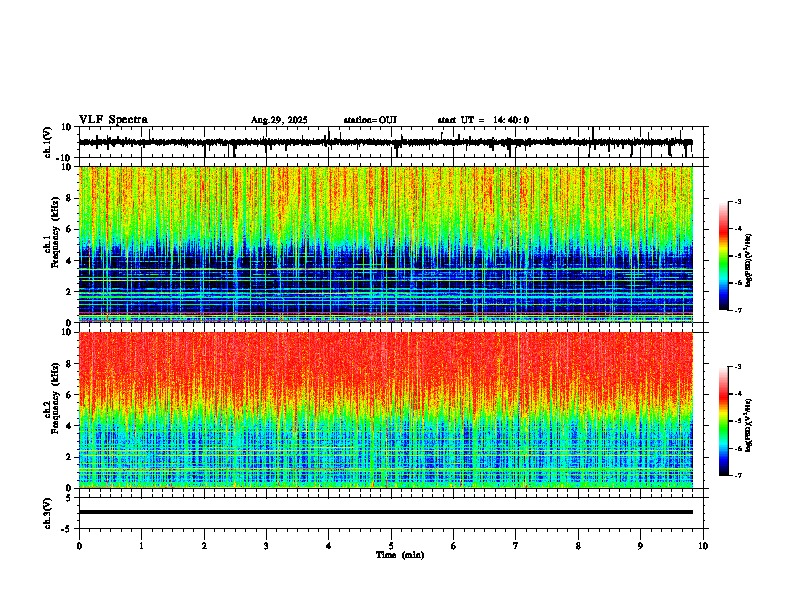Viewport: 792px width, 612px height.
Task: Click the time axis tick label '5'
Action: coord(391,546)
